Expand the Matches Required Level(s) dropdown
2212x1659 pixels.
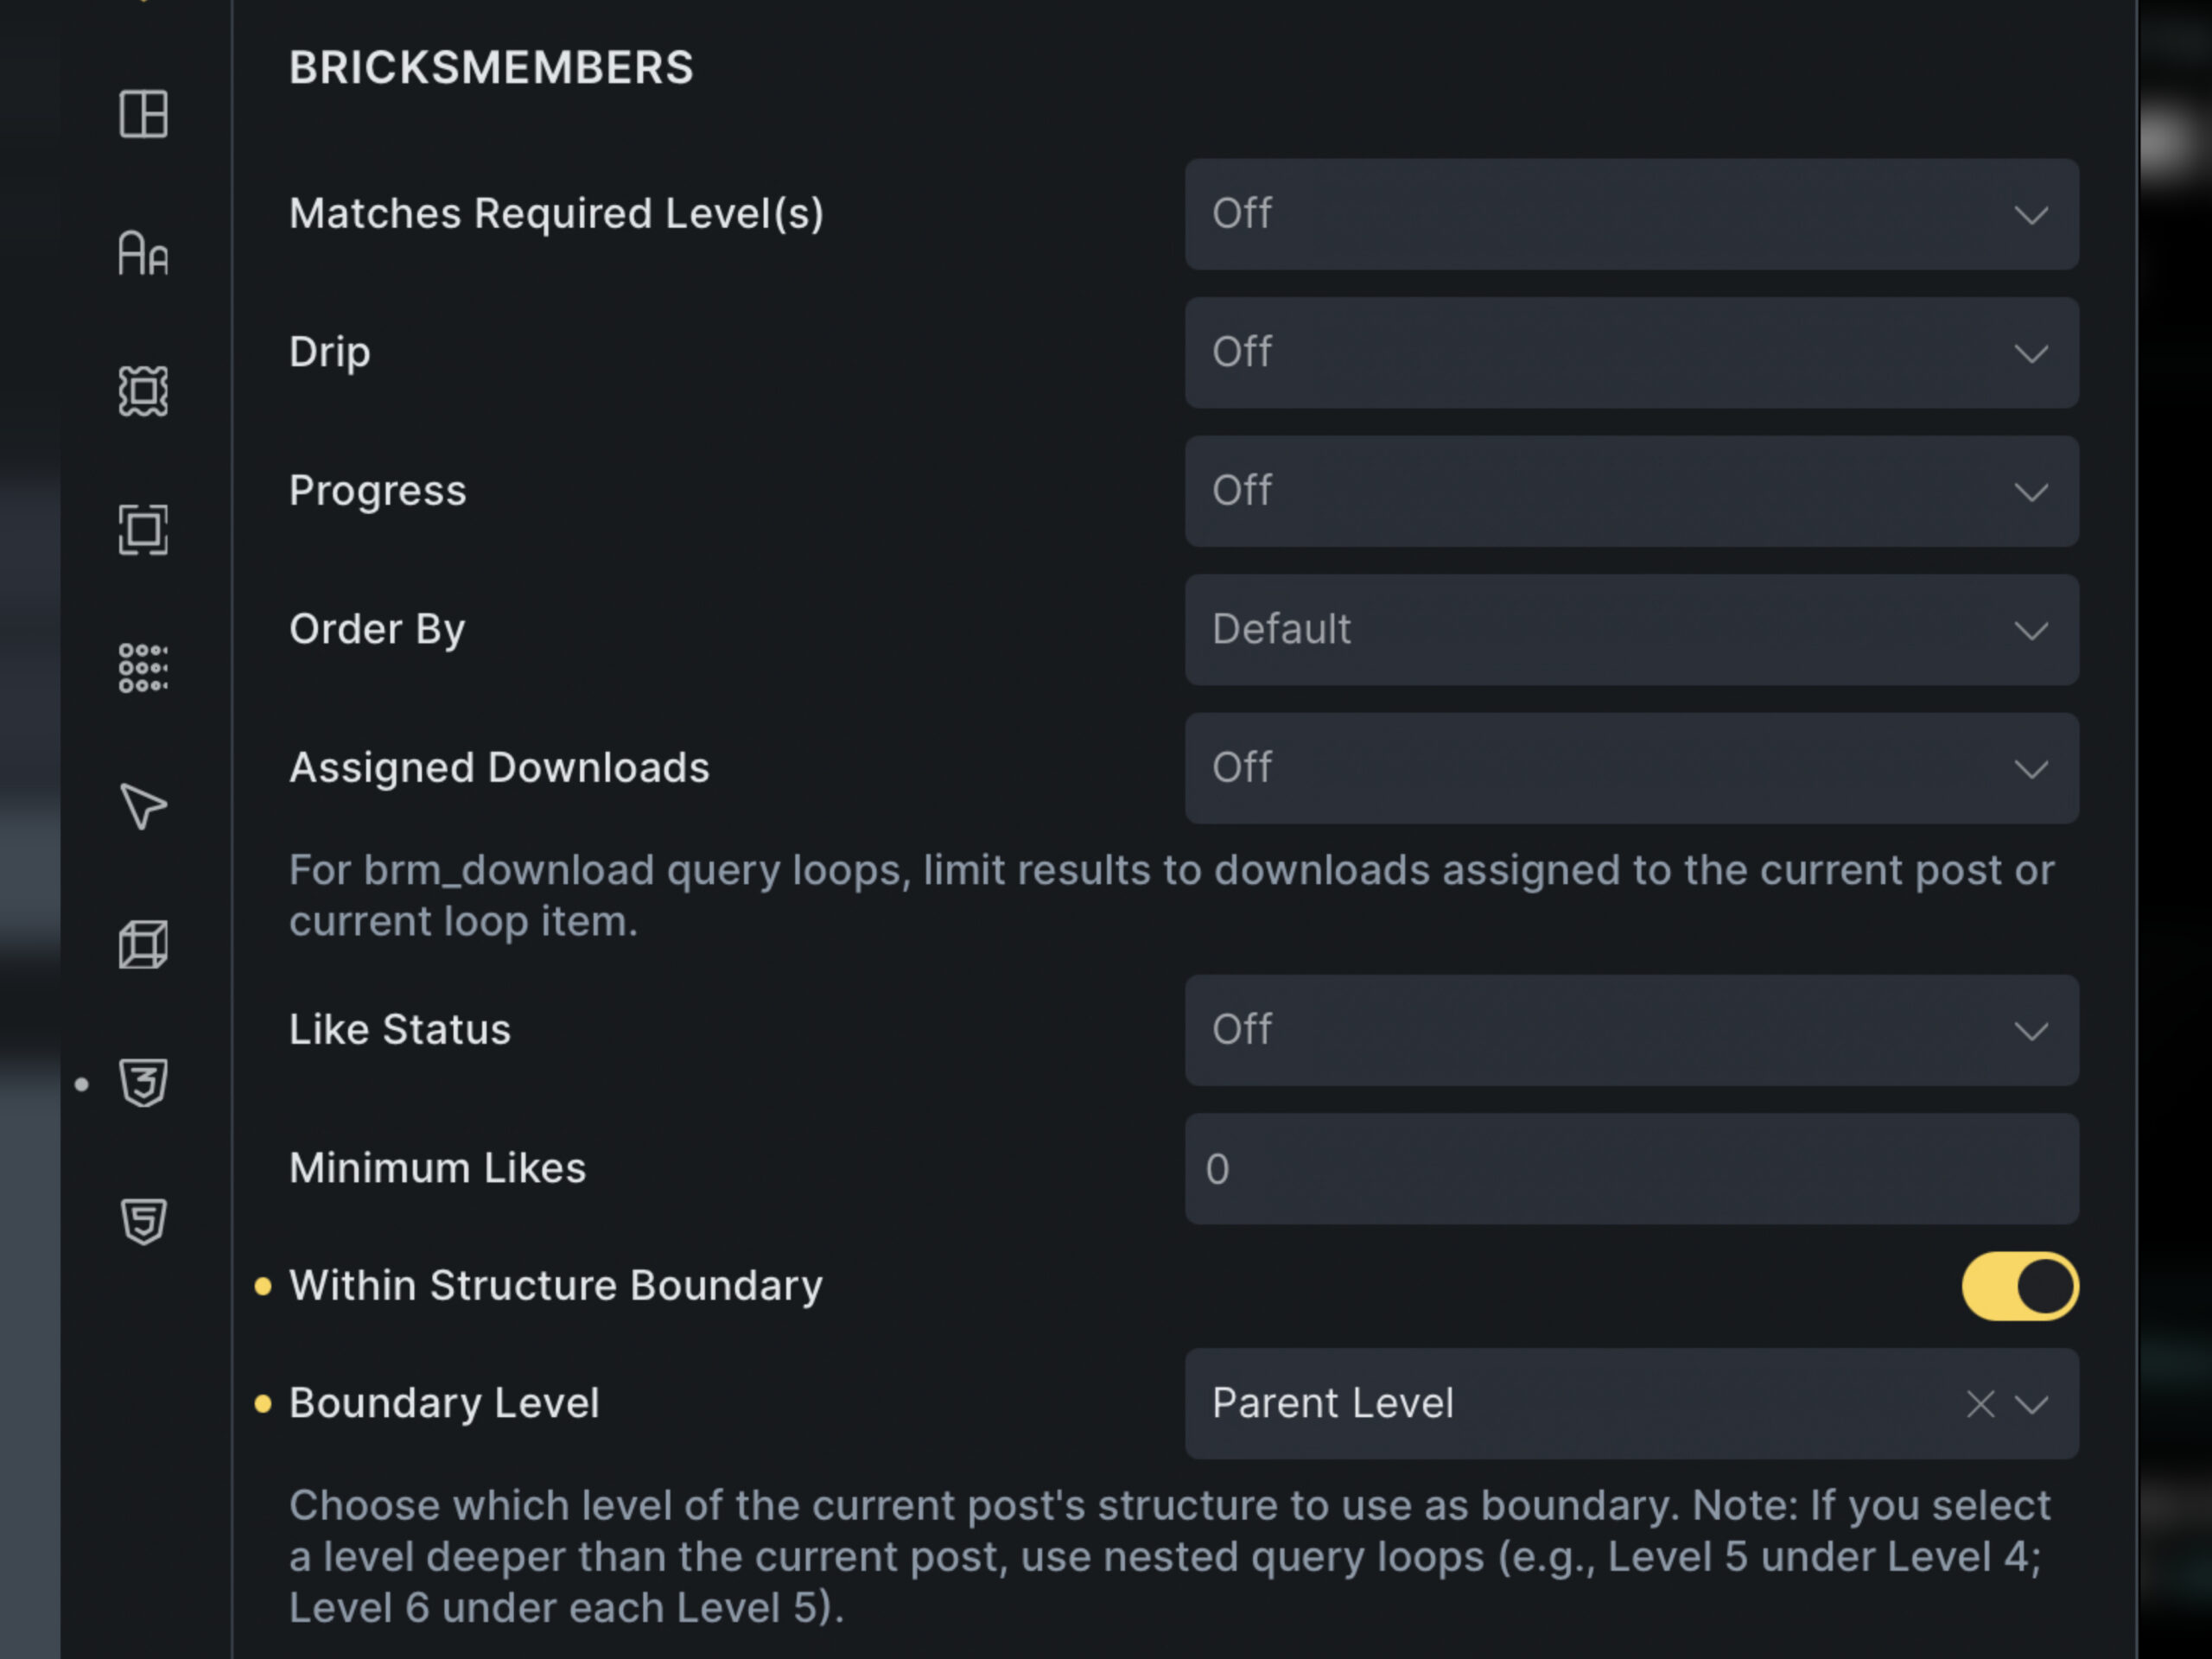pos(1631,214)
